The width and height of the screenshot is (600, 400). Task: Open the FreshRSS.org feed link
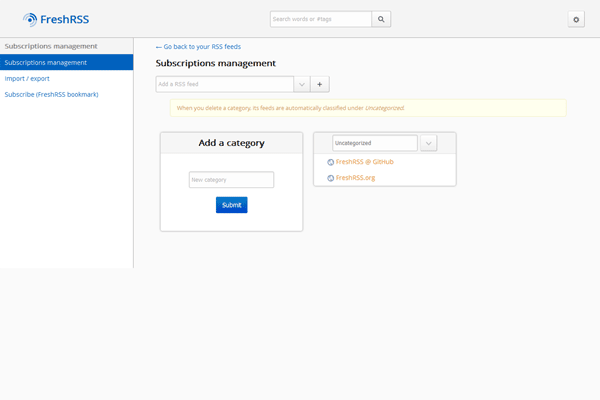[355, 178]
